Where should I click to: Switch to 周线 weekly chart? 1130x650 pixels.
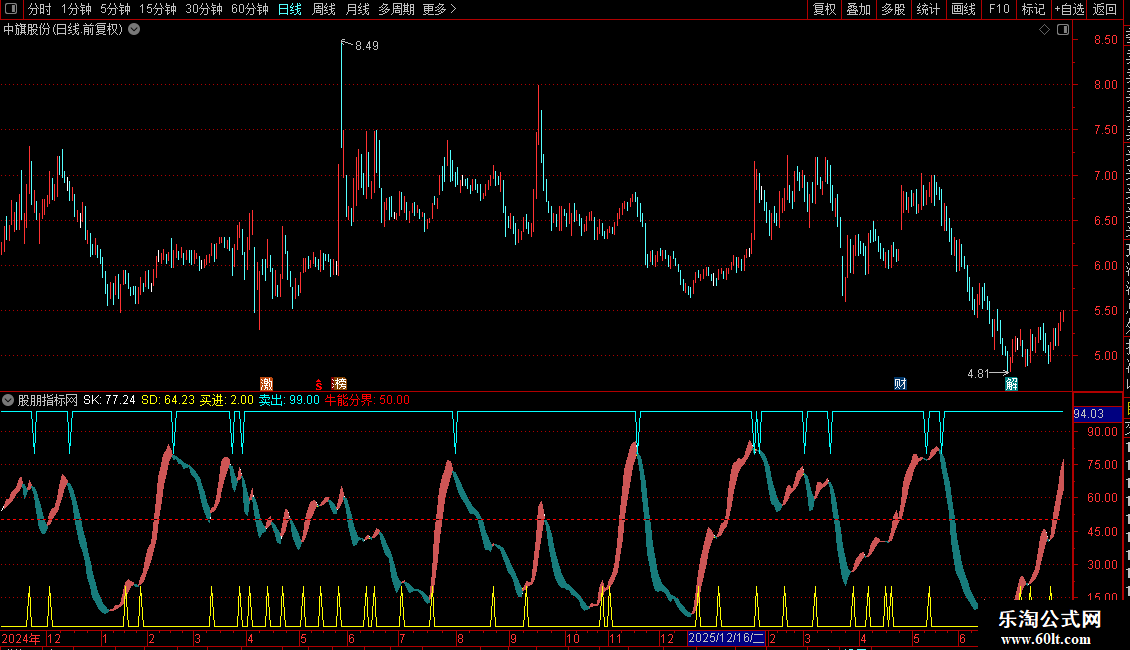324,9
